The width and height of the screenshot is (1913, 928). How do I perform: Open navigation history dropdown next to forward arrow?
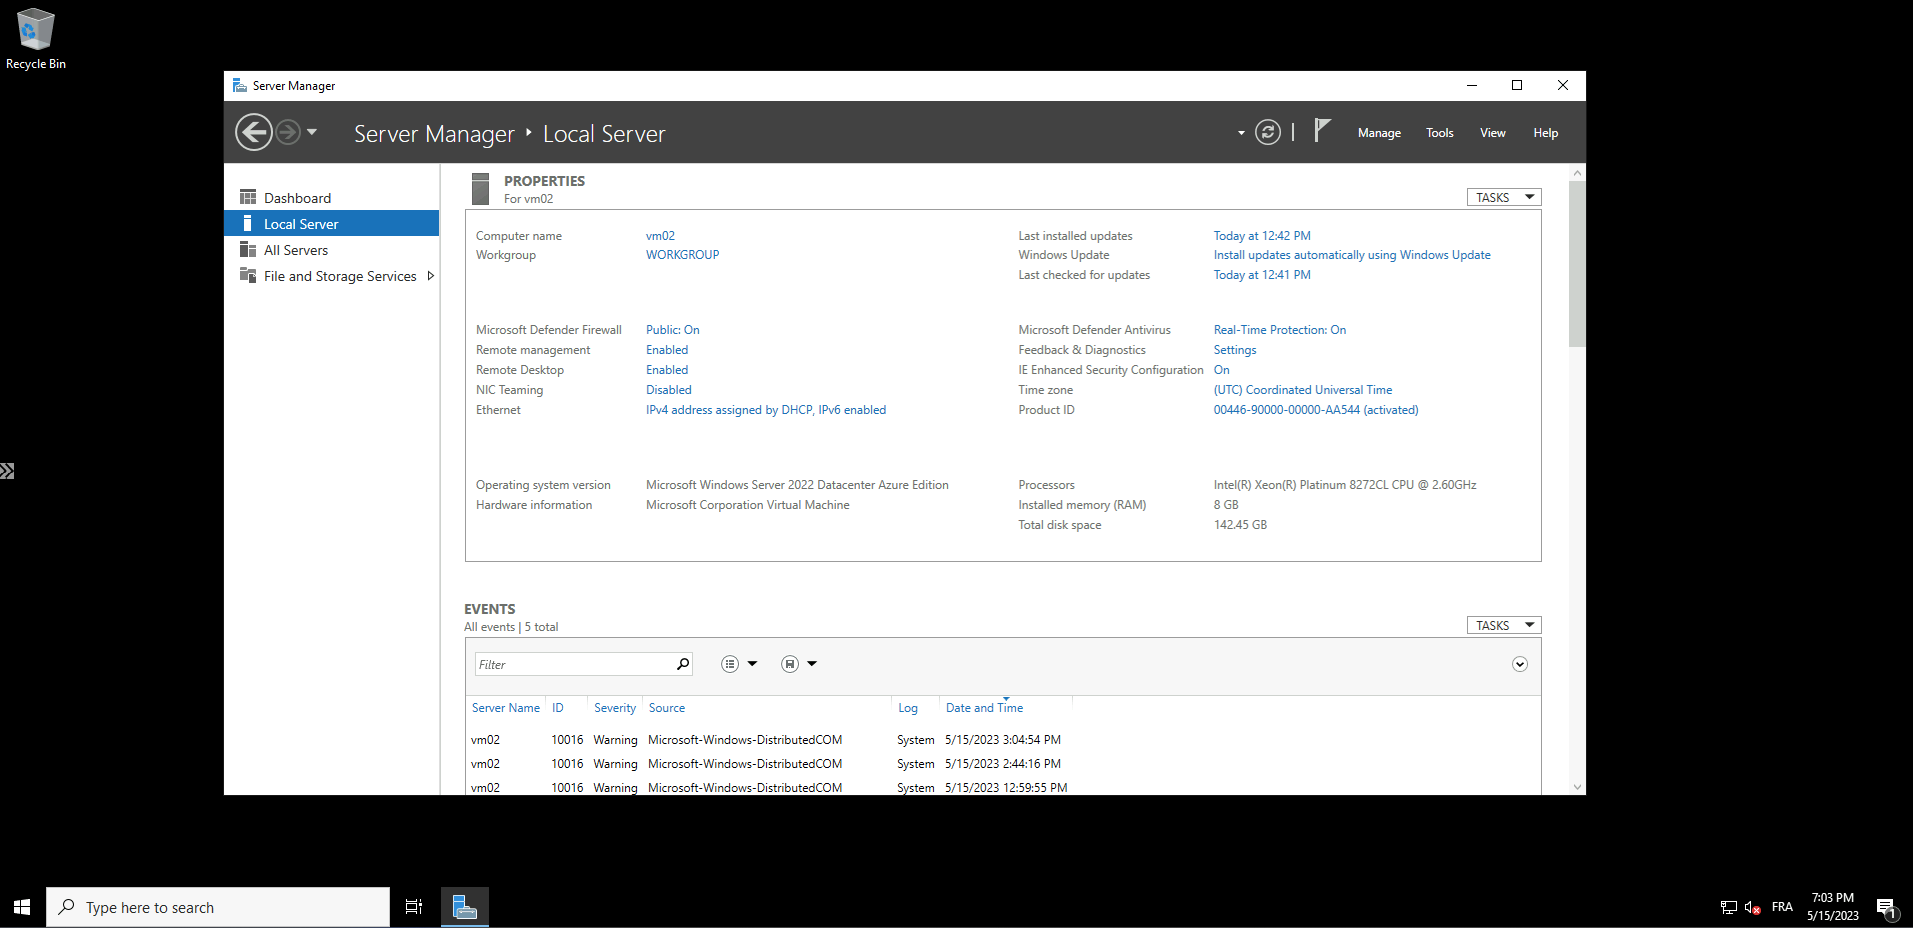[312, 132]
